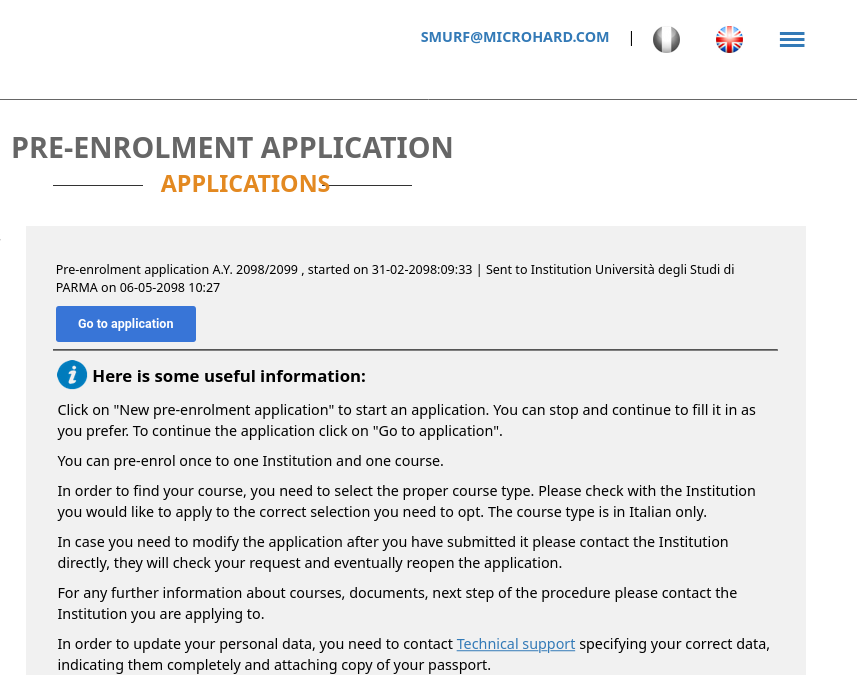857x675 pixels.
Task: Click the application A.Y. 2098/2099 status text
Action: point(395,278)
